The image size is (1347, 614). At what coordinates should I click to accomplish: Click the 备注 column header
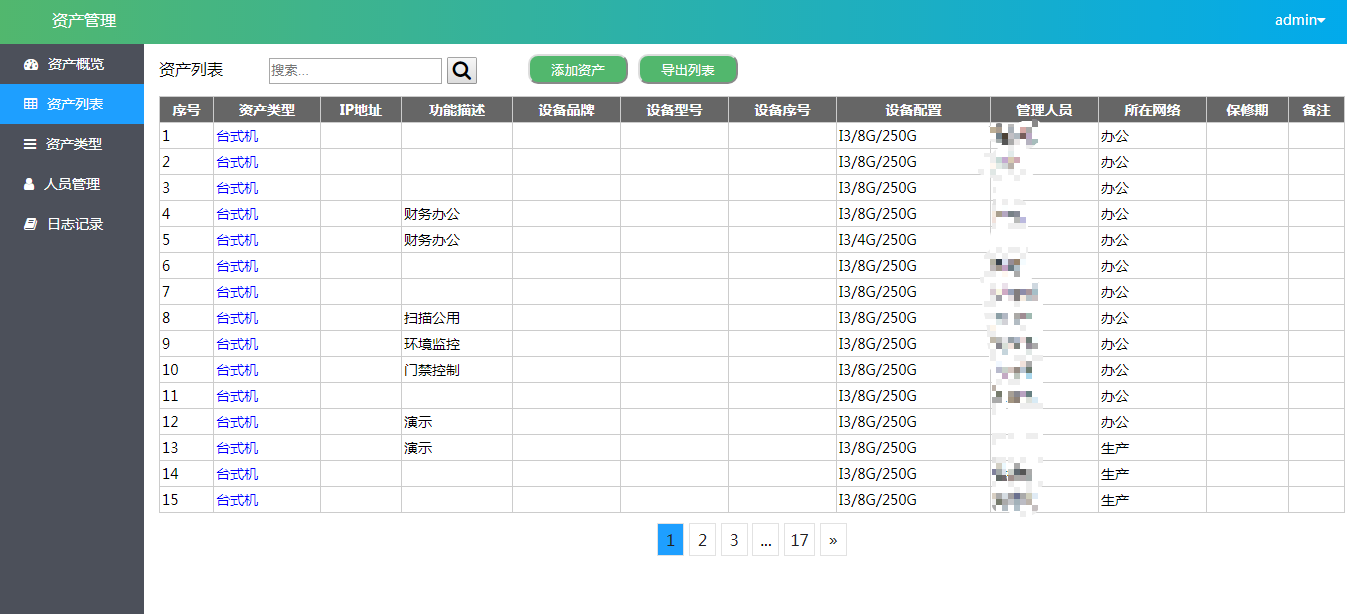click(x=1316, y=110)
